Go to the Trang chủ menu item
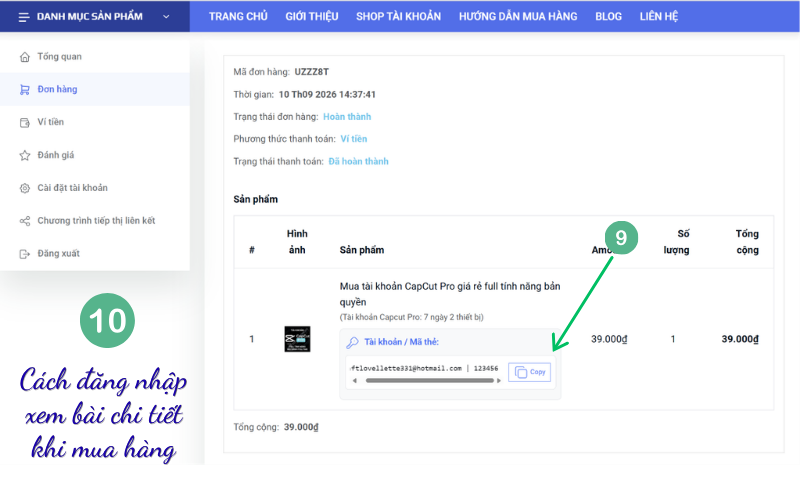Screen dimensions: 800x500 tap(238, 16)
